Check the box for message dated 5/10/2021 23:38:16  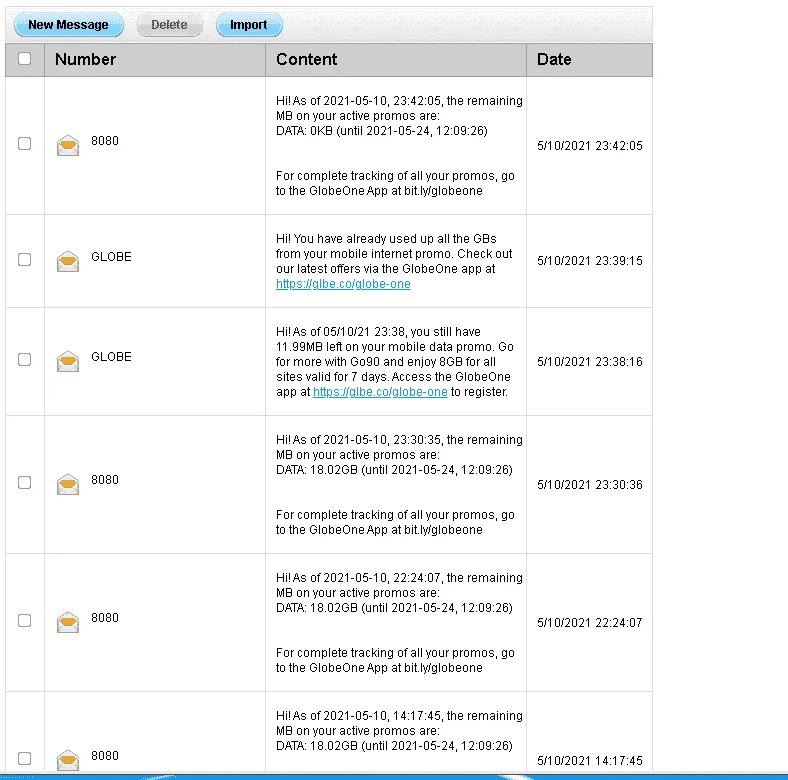(x=24, y=359)
